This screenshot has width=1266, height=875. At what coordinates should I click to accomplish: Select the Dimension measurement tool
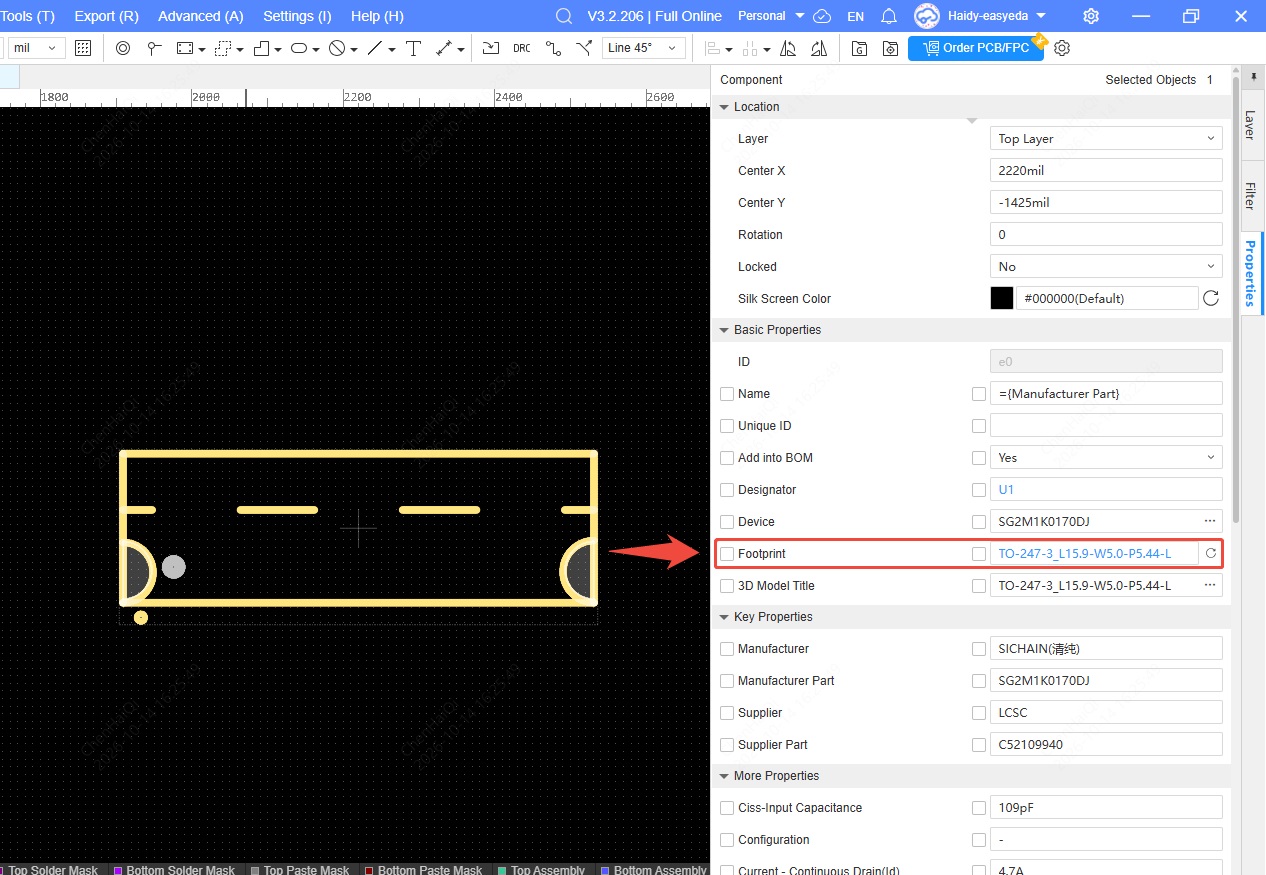click(445, 48)
